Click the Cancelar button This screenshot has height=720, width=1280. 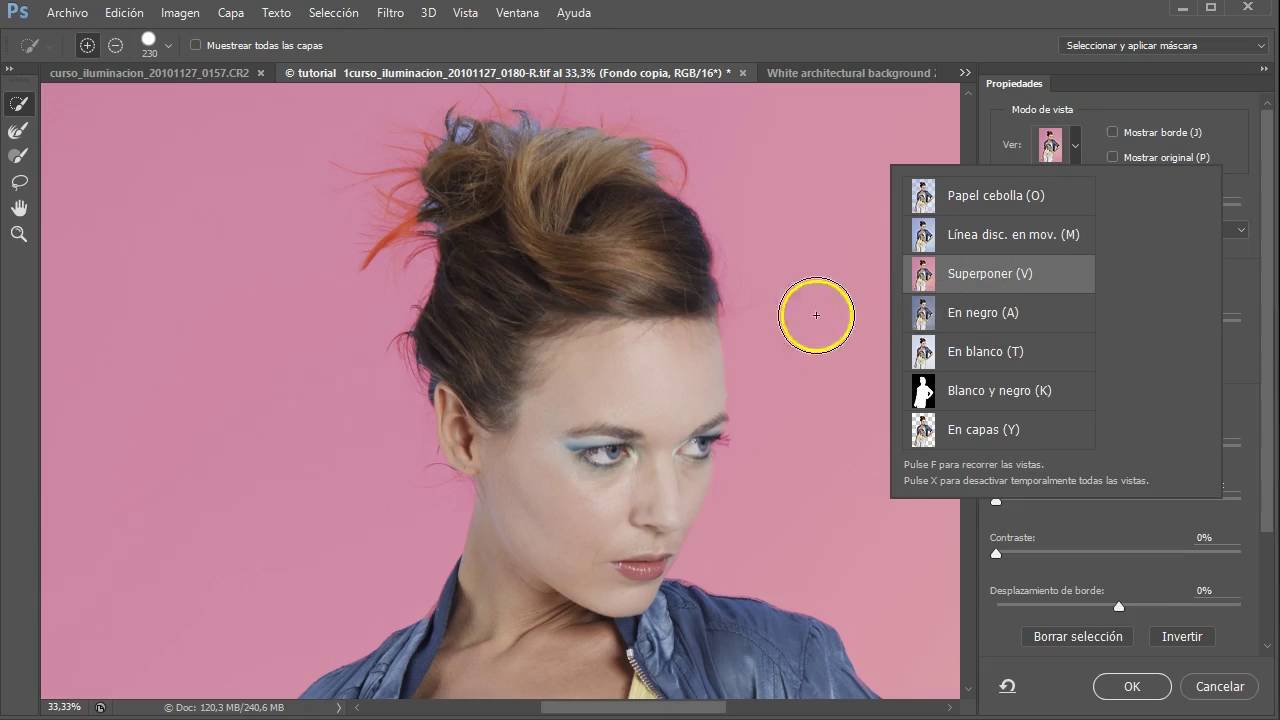coord(1220,687)
